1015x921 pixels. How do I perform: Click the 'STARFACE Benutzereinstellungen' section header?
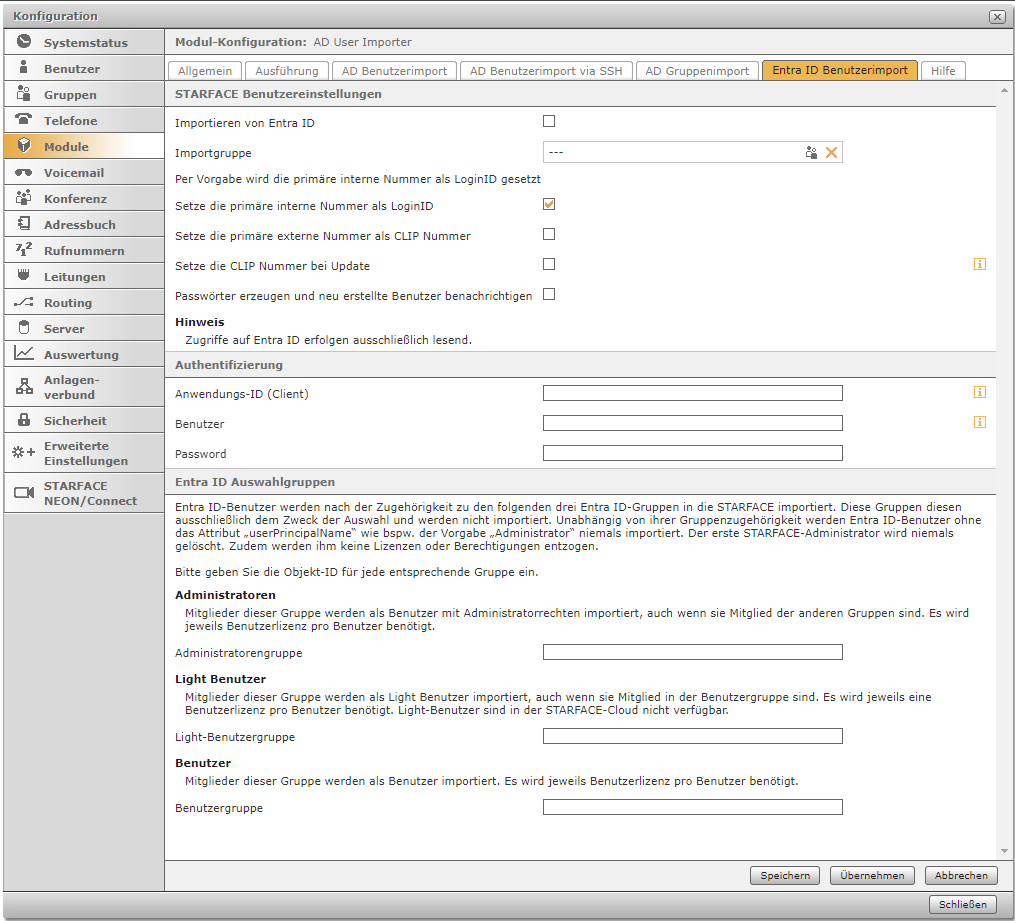click(278, 94)
